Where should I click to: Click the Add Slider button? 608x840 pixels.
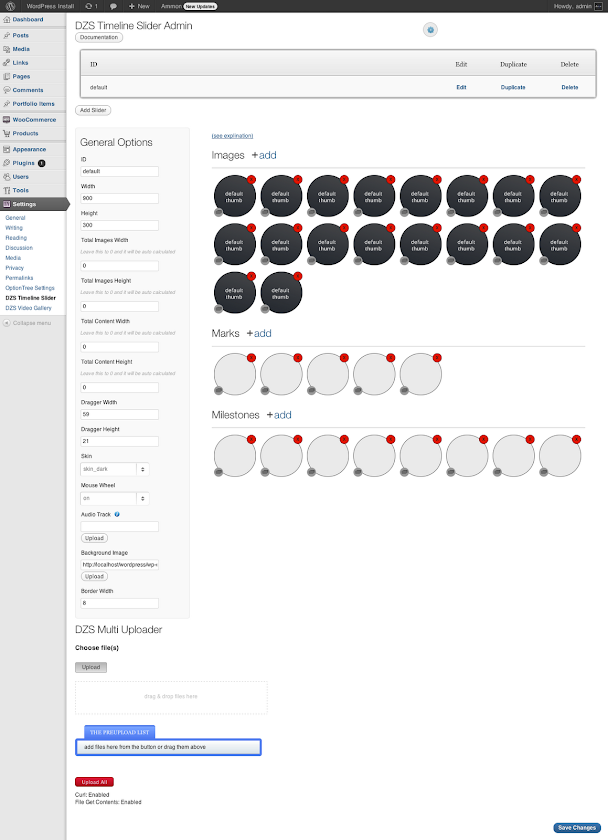93,110
